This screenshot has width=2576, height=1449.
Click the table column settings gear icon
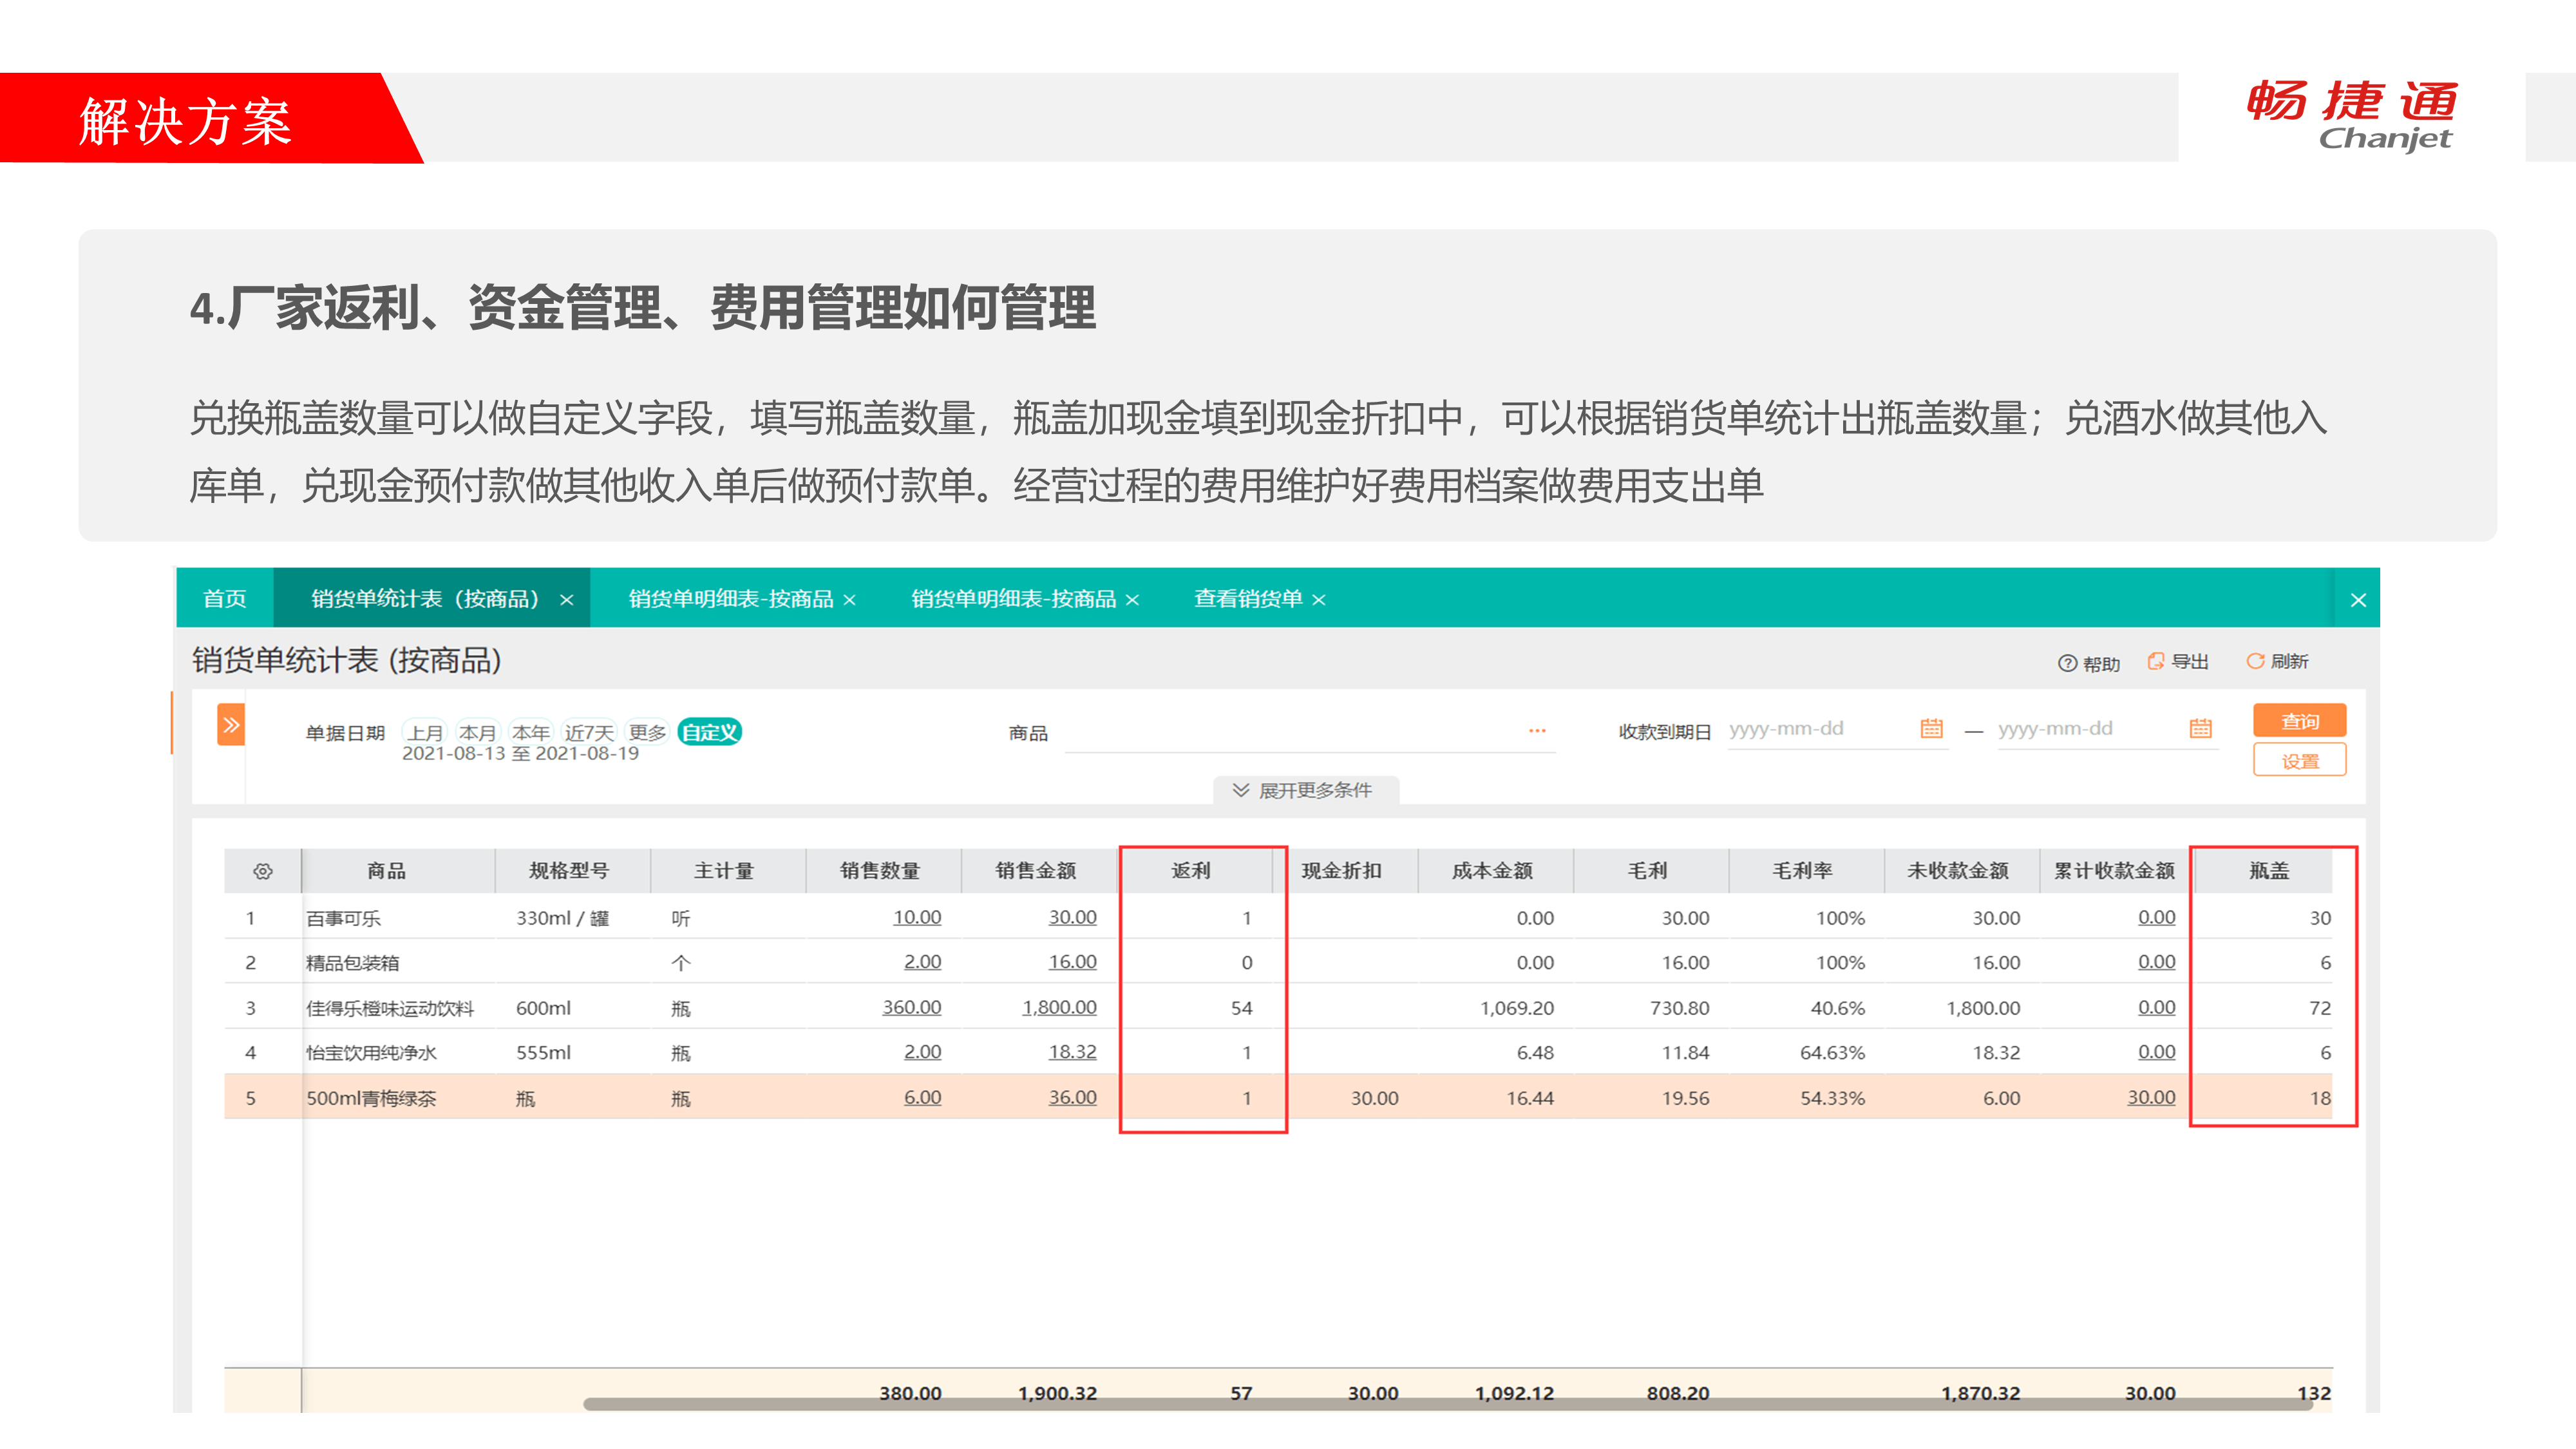pos(263,871)
